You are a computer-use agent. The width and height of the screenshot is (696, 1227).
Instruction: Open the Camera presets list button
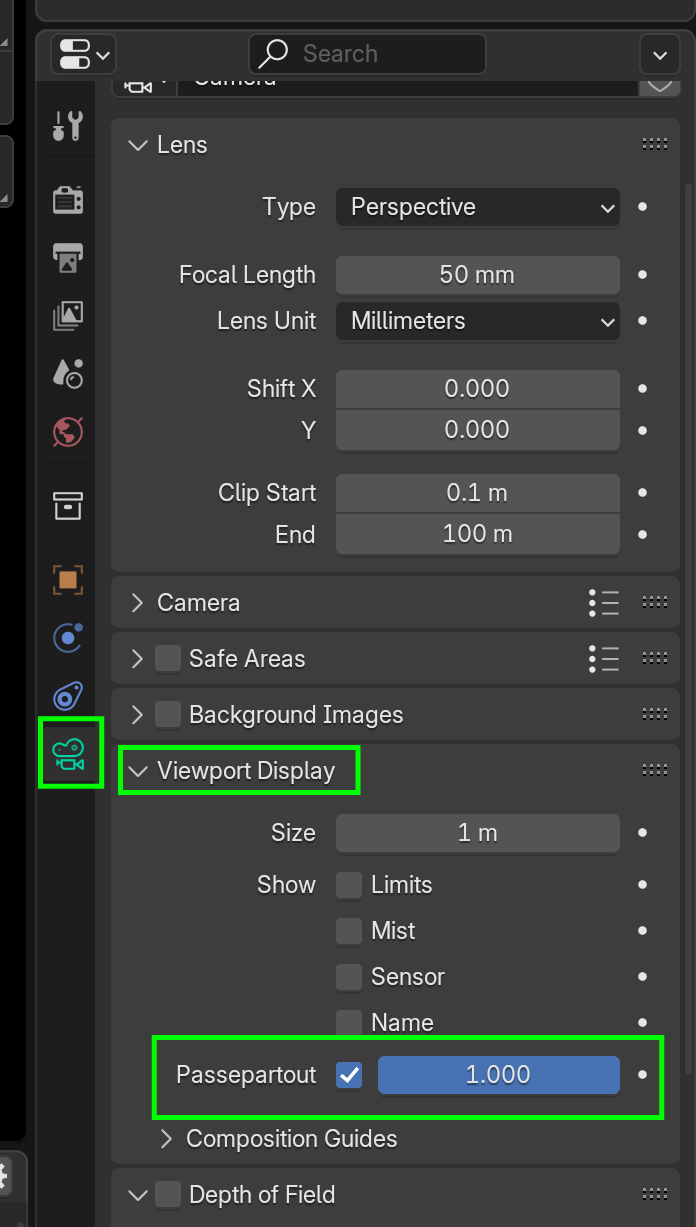pyautogui.click(x=604, y=603)
